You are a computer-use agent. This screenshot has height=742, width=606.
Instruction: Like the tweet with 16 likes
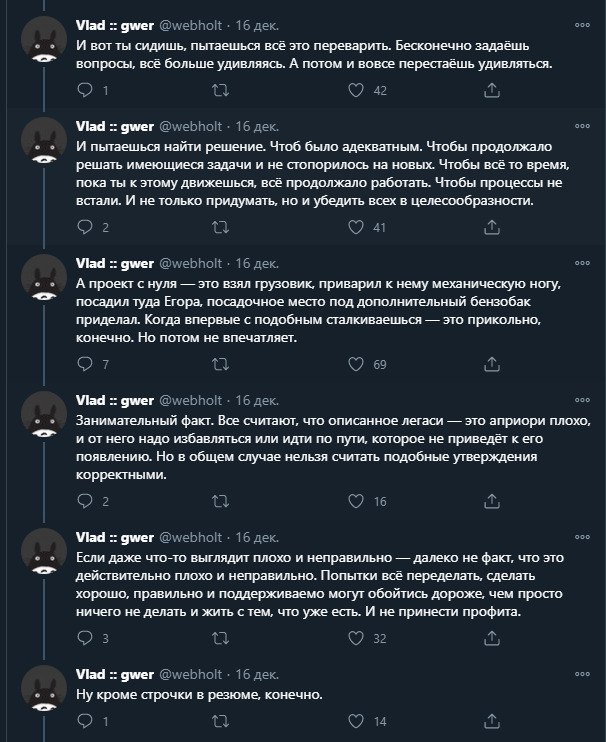pos(354,501)
